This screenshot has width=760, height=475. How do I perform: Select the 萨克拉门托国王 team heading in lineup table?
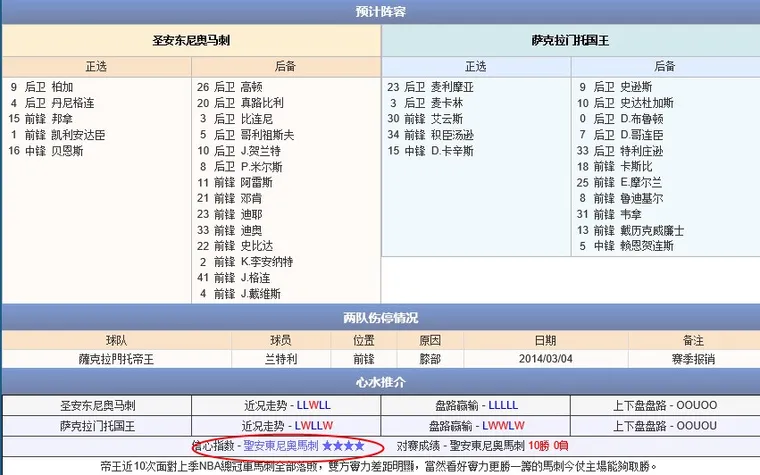pos(570,40)
